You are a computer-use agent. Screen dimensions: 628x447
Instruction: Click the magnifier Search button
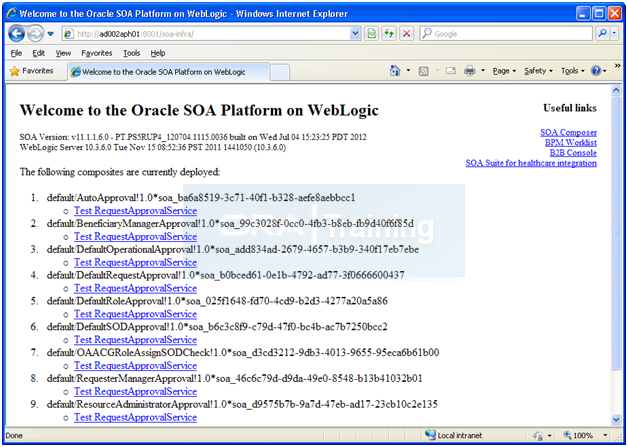(602, 34)
